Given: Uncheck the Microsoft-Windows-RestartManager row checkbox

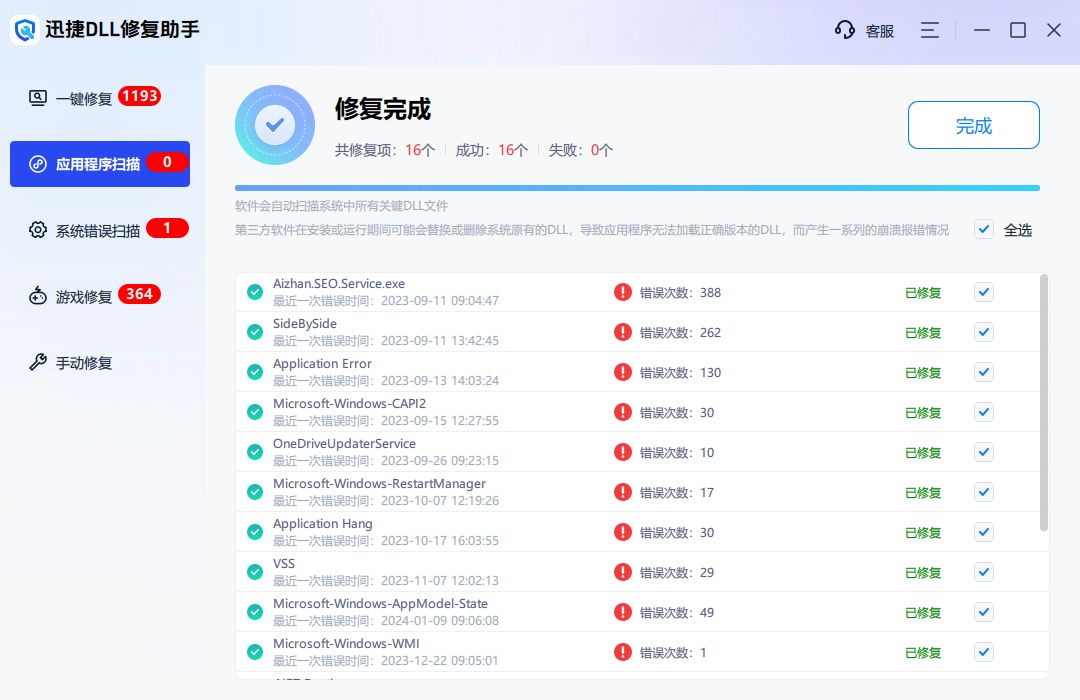Looking at the screenshot, I should click(984, 492).
